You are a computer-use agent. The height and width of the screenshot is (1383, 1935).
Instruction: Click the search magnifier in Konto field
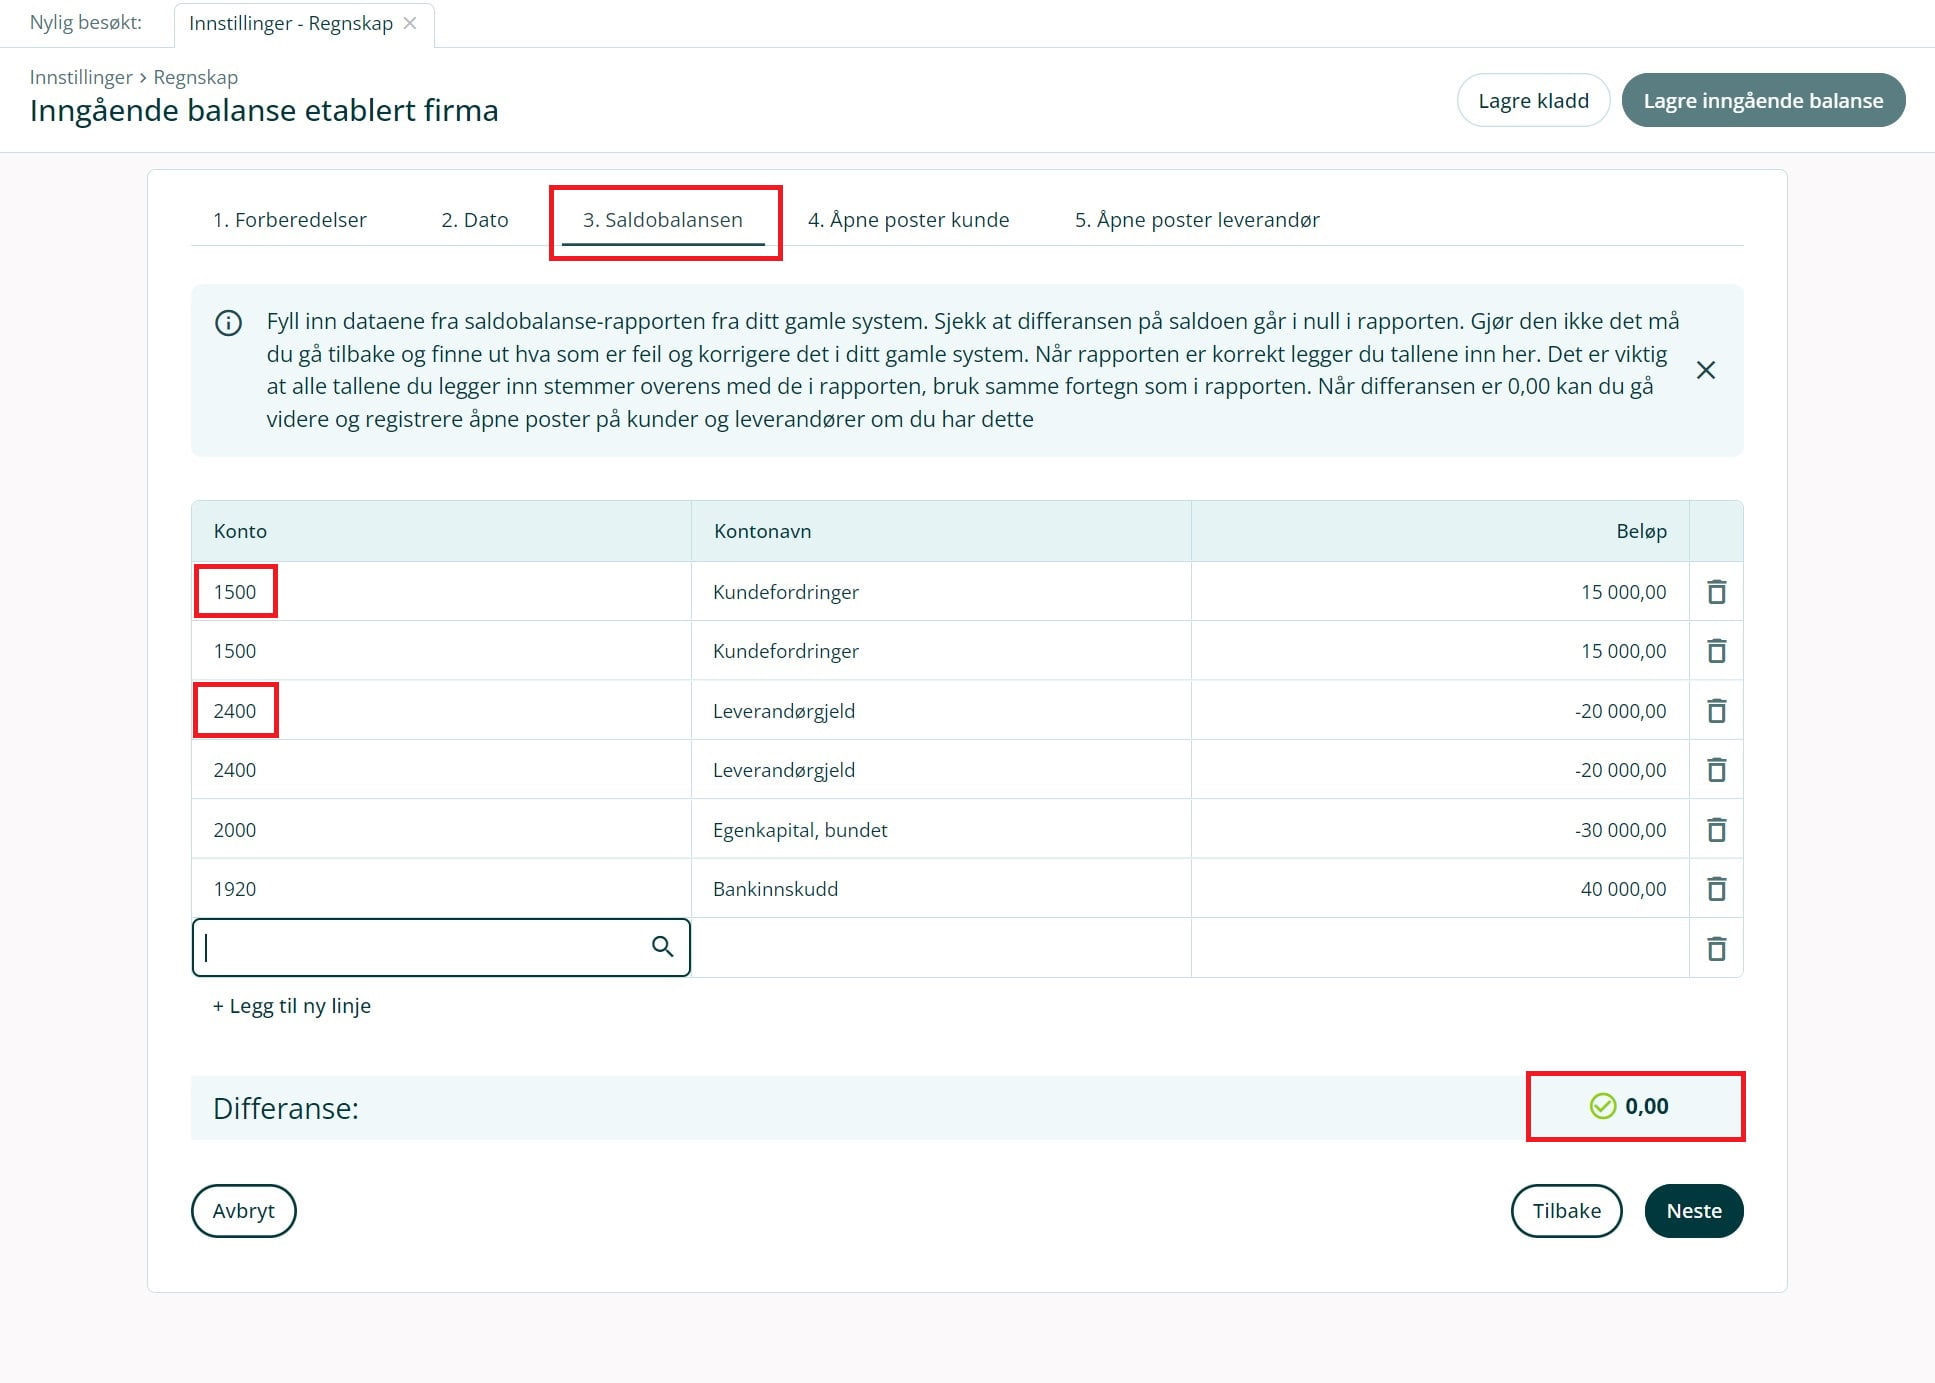(662, 946)
